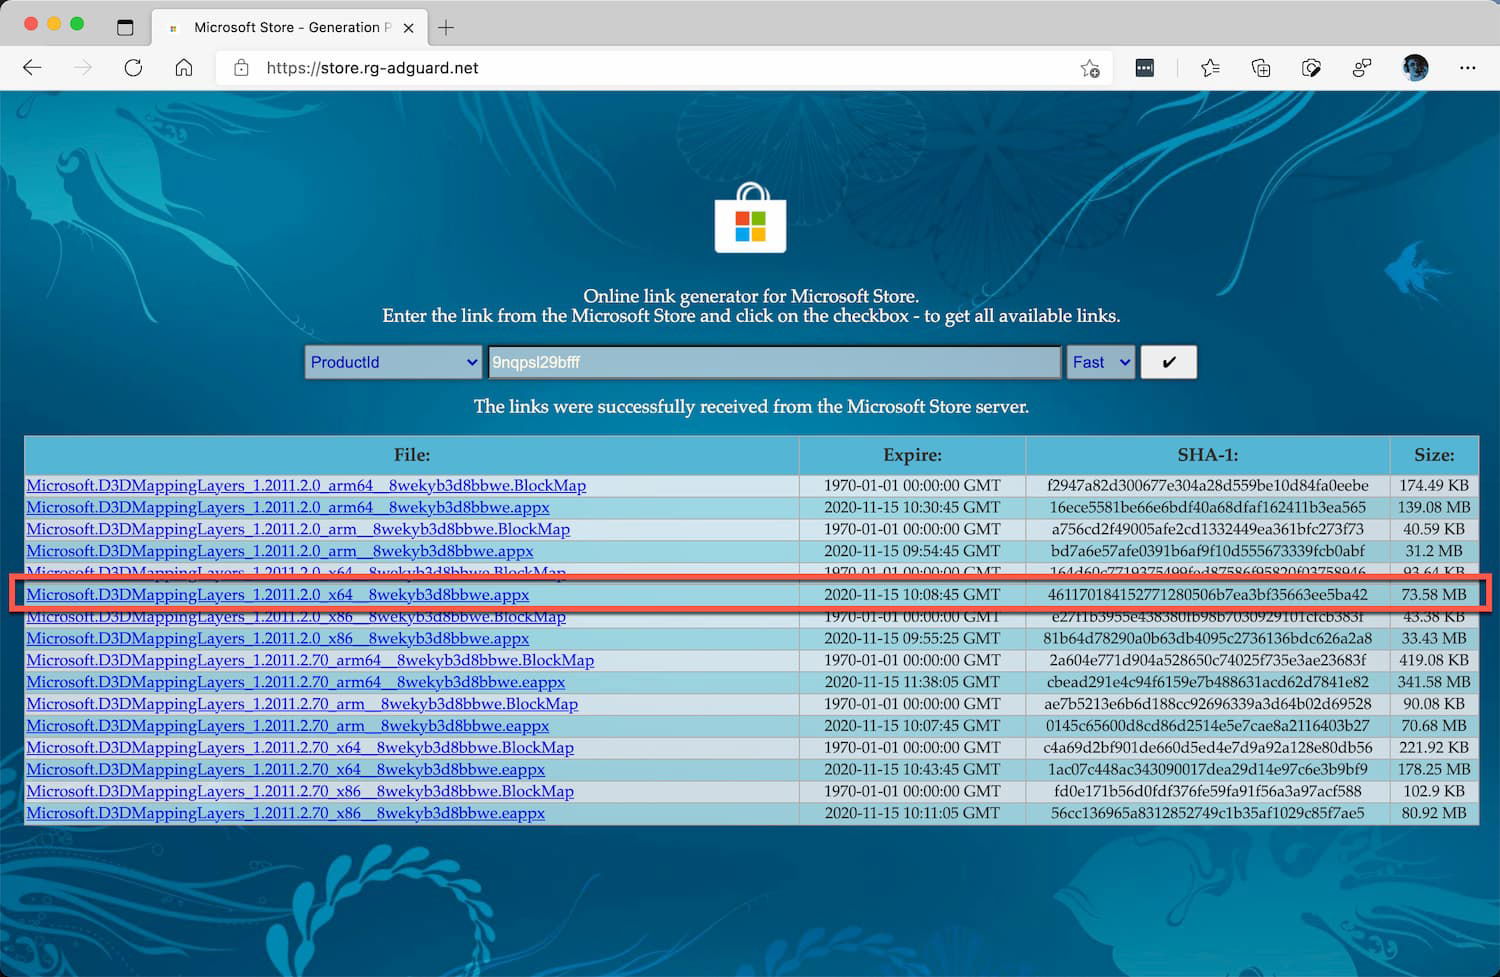View site information via the lock icon
Viewport: 1500px width, 977px height.
point(241,68)
